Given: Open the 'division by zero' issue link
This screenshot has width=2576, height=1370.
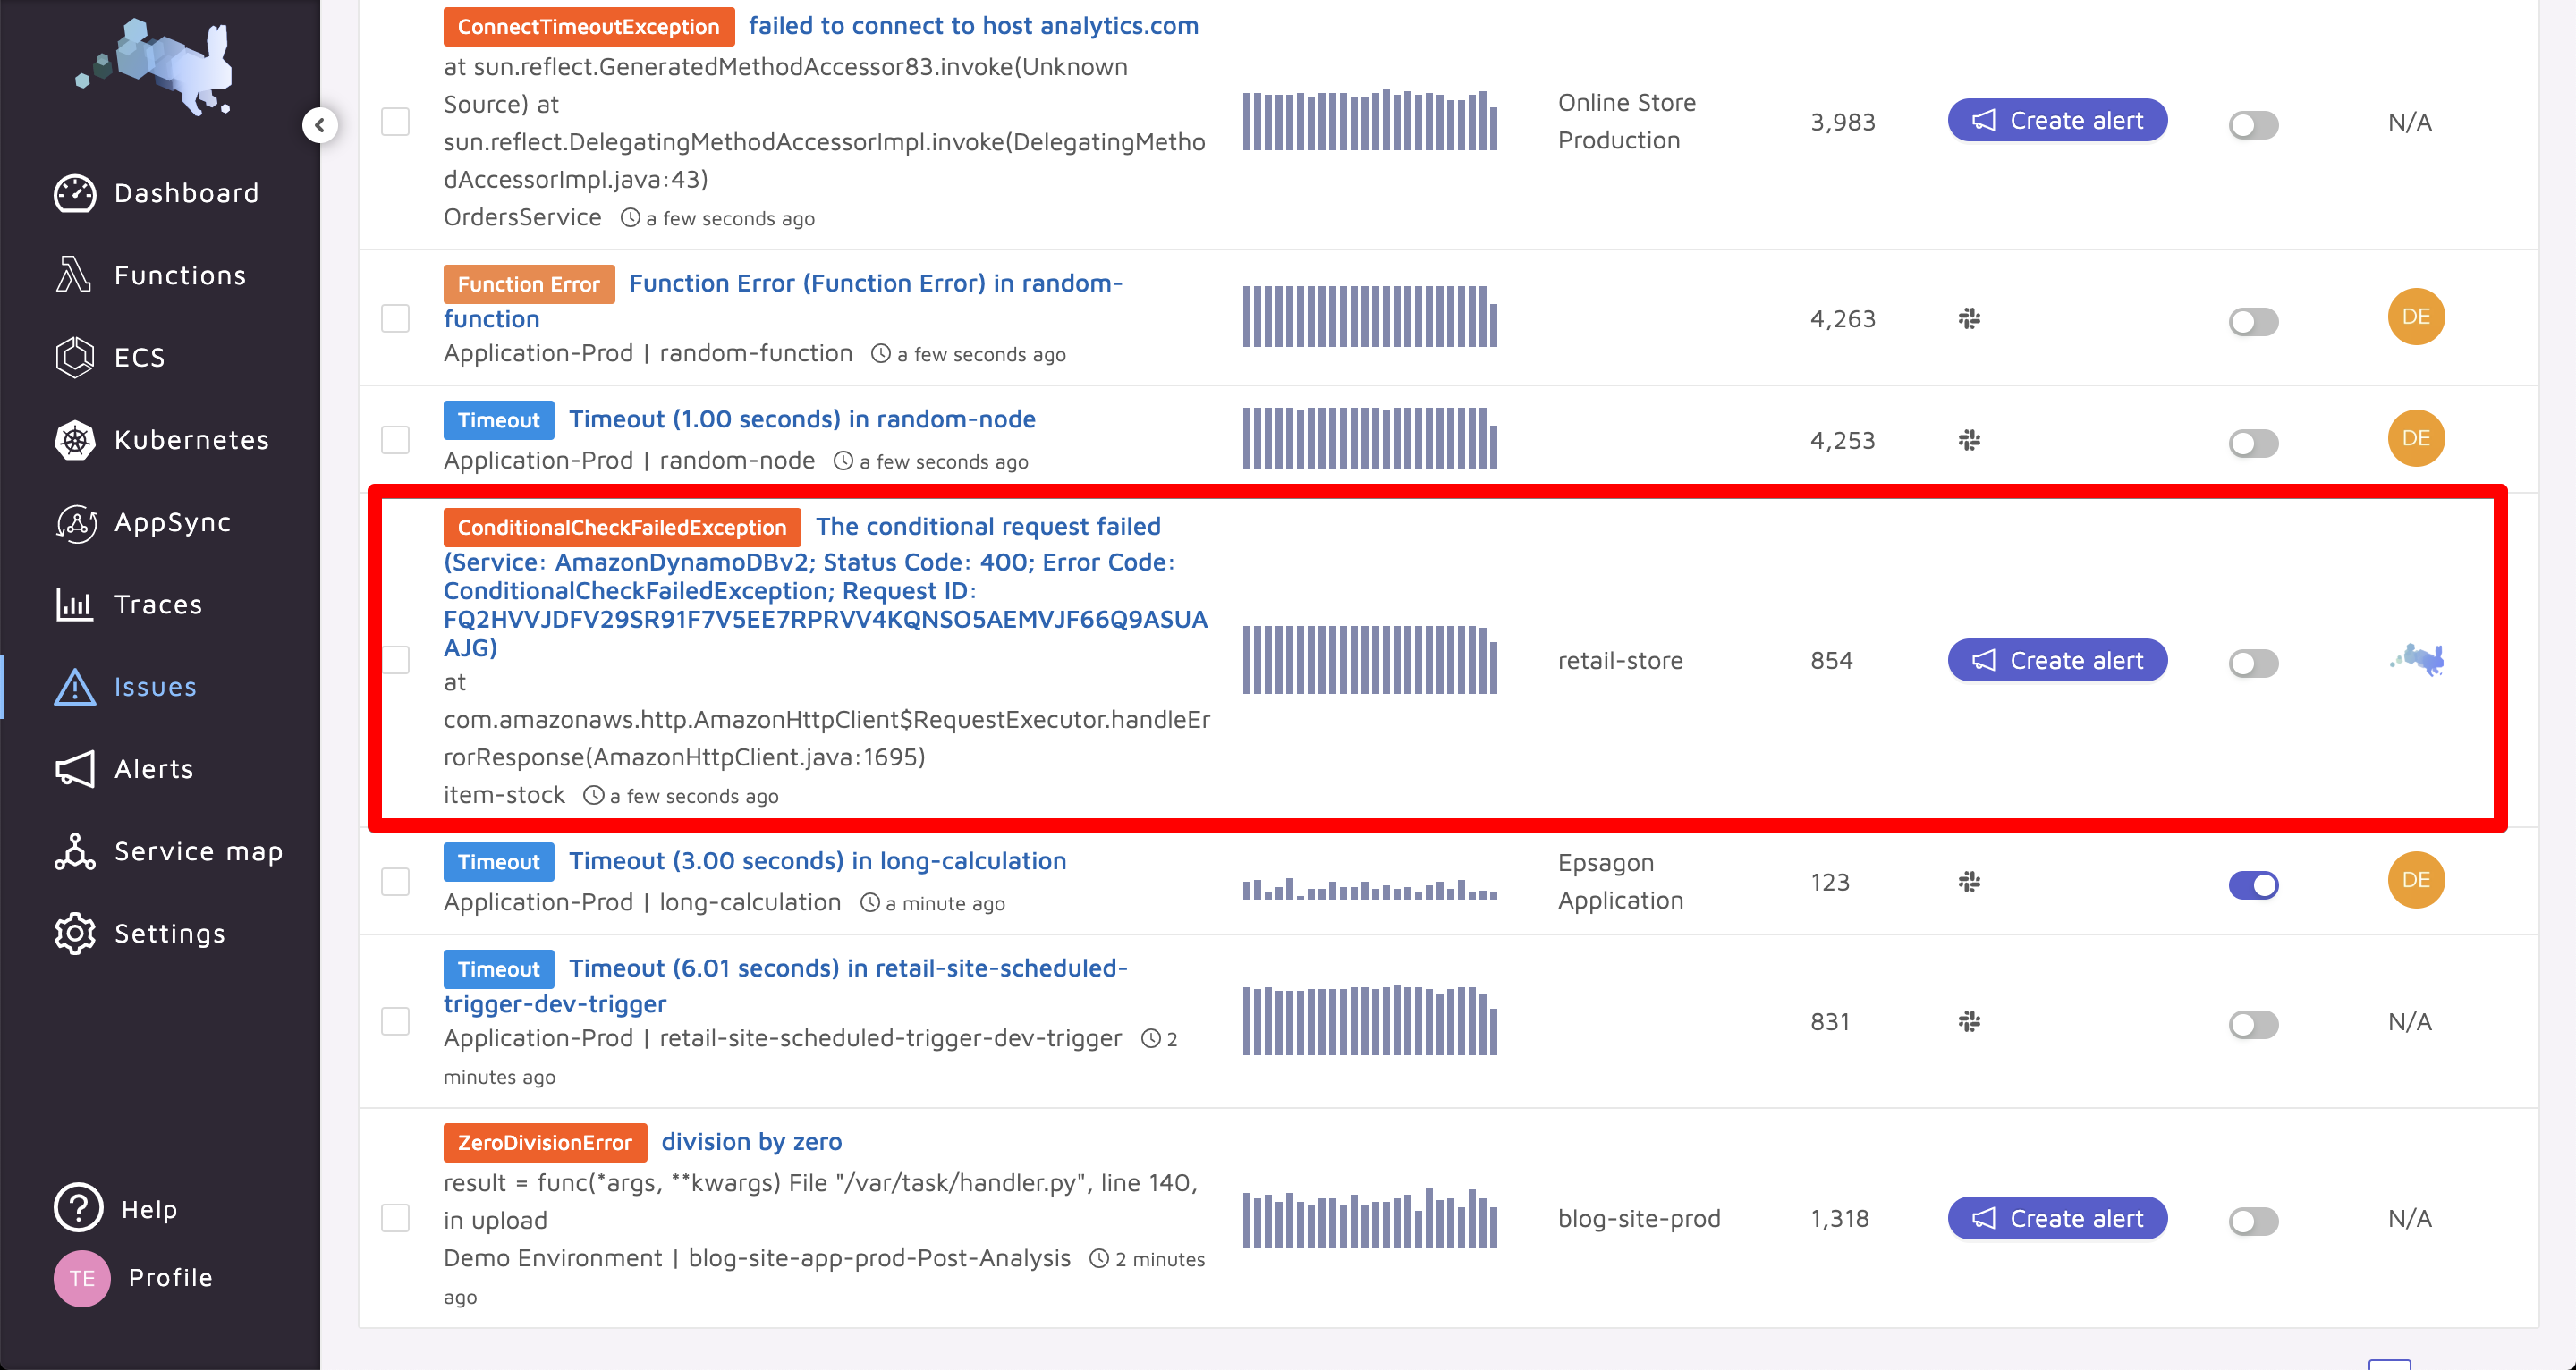Looking at the screenshot, I should 751,1142.
